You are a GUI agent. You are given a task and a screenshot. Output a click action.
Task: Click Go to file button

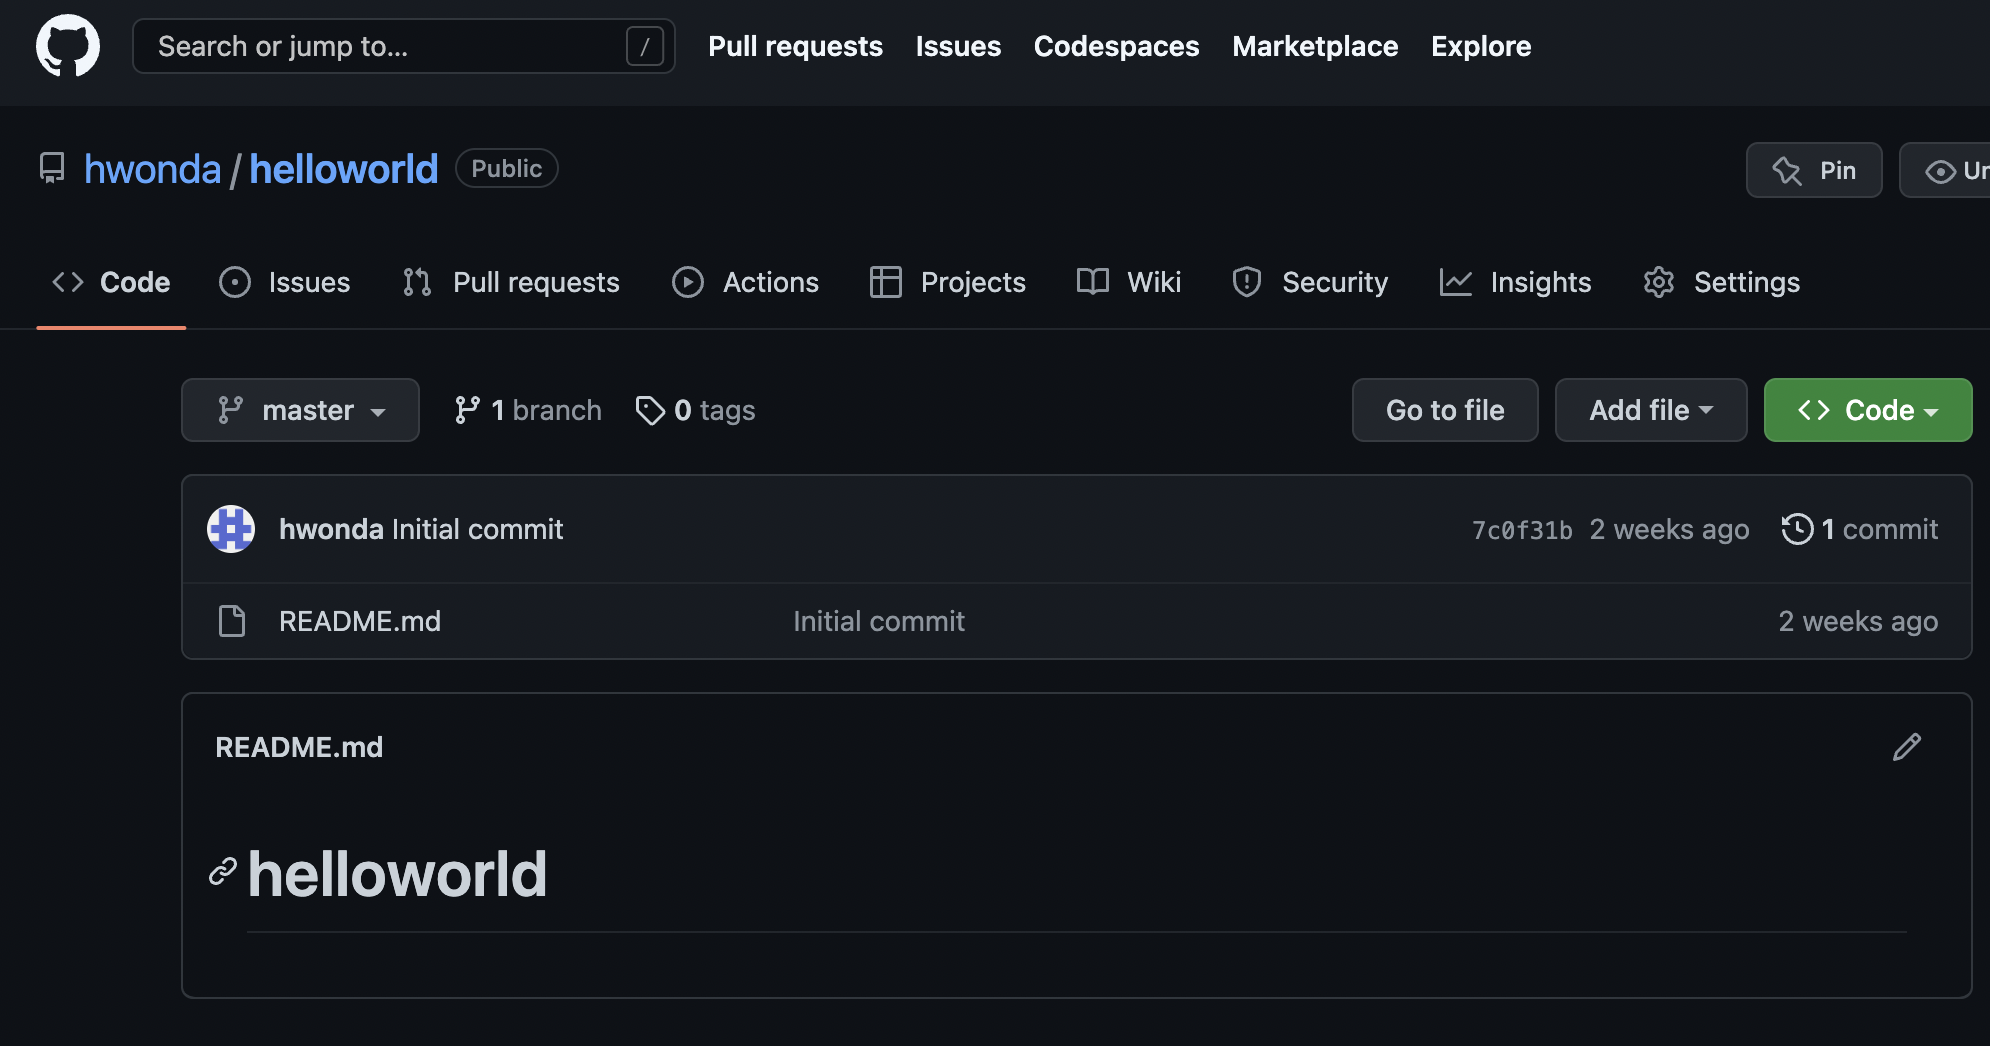(x=1445, y=410)
